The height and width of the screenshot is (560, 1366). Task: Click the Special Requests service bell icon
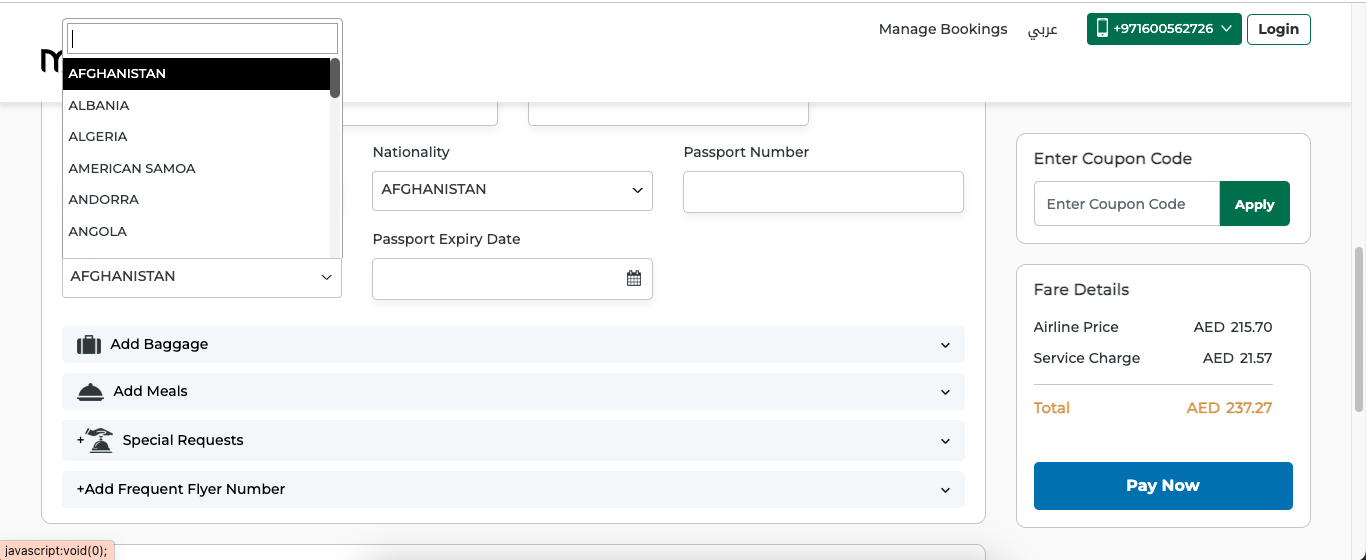click(x=100, y=440)
